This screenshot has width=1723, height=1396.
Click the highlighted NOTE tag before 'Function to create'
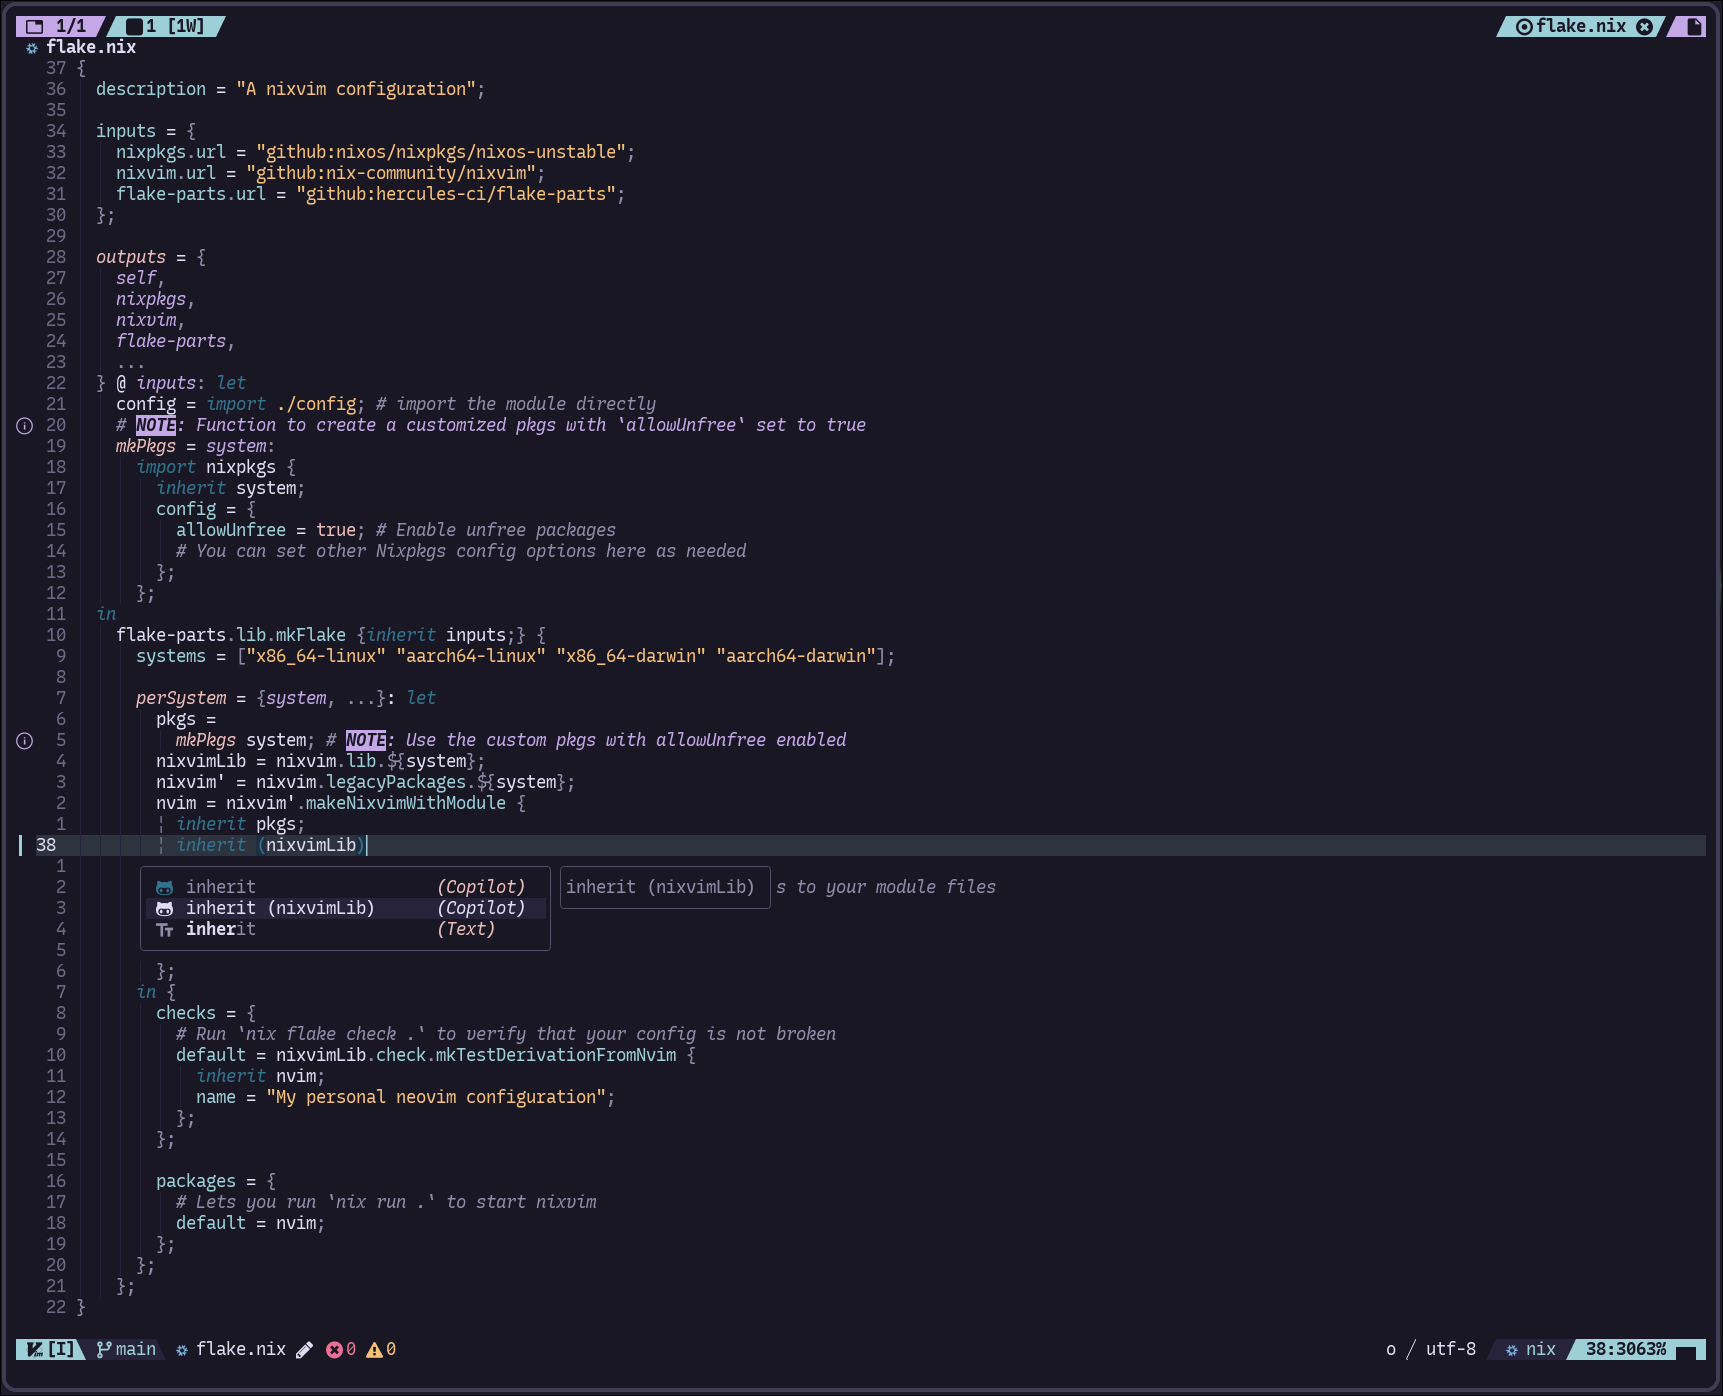click(x=156, y=425)
